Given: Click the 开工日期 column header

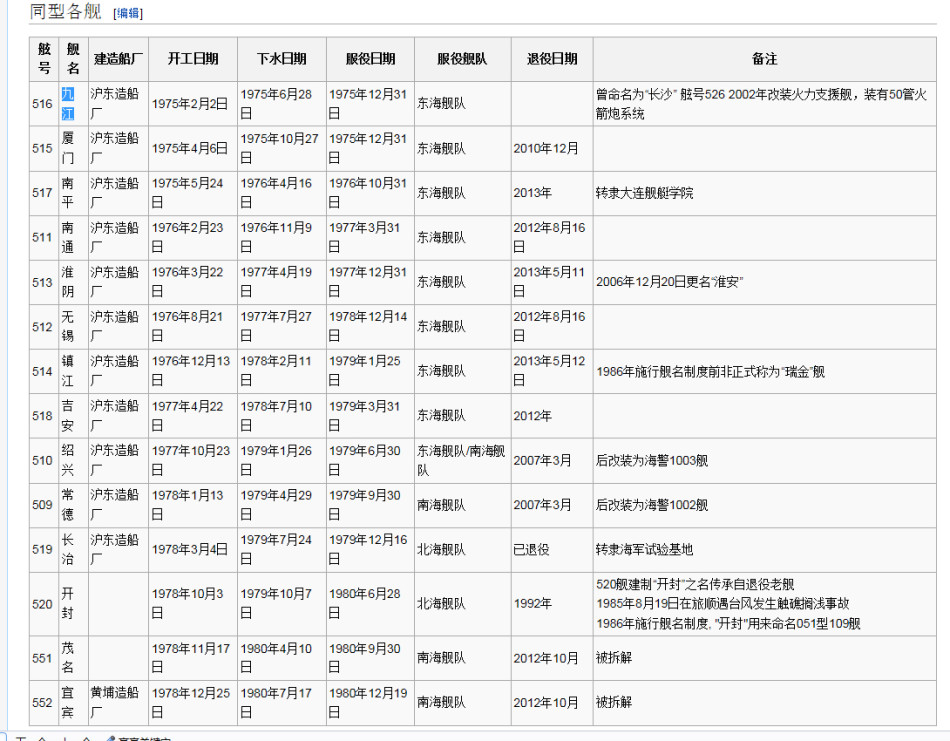Looking at the screenshot, I should click(192, 59).
